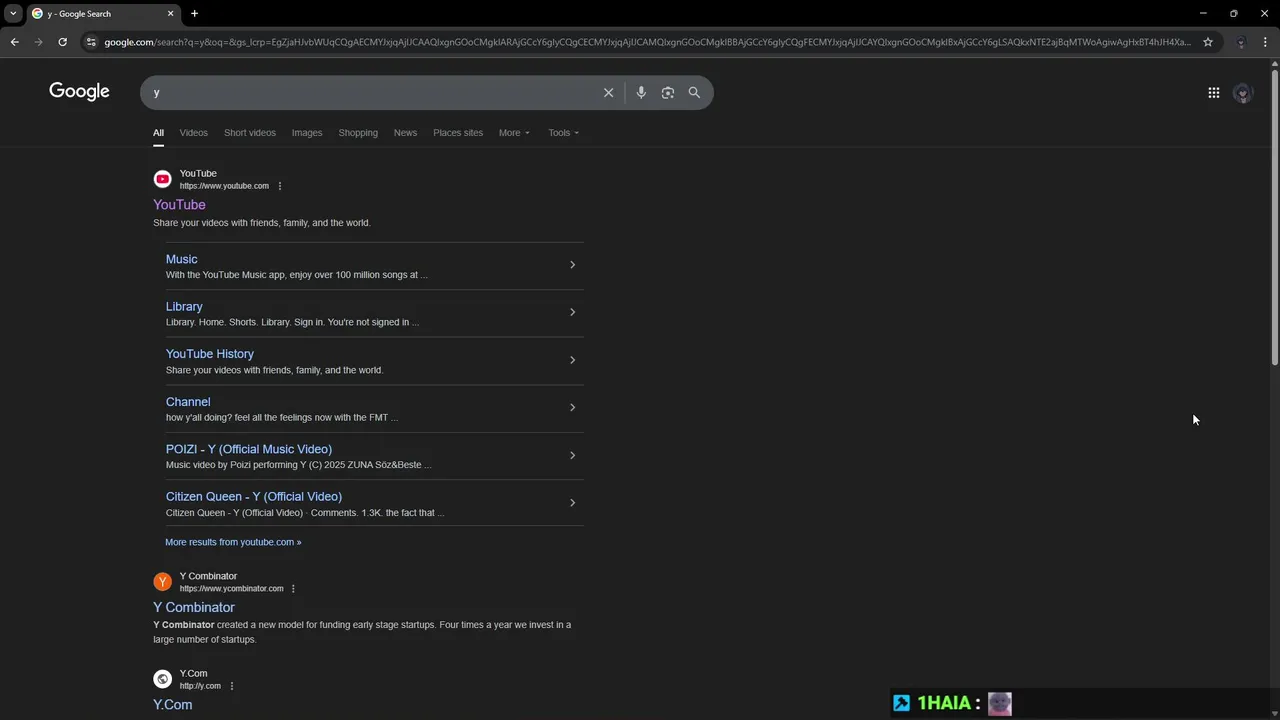Clear the search box with the X
The image size is (1280, 720).
click(608, 93)
